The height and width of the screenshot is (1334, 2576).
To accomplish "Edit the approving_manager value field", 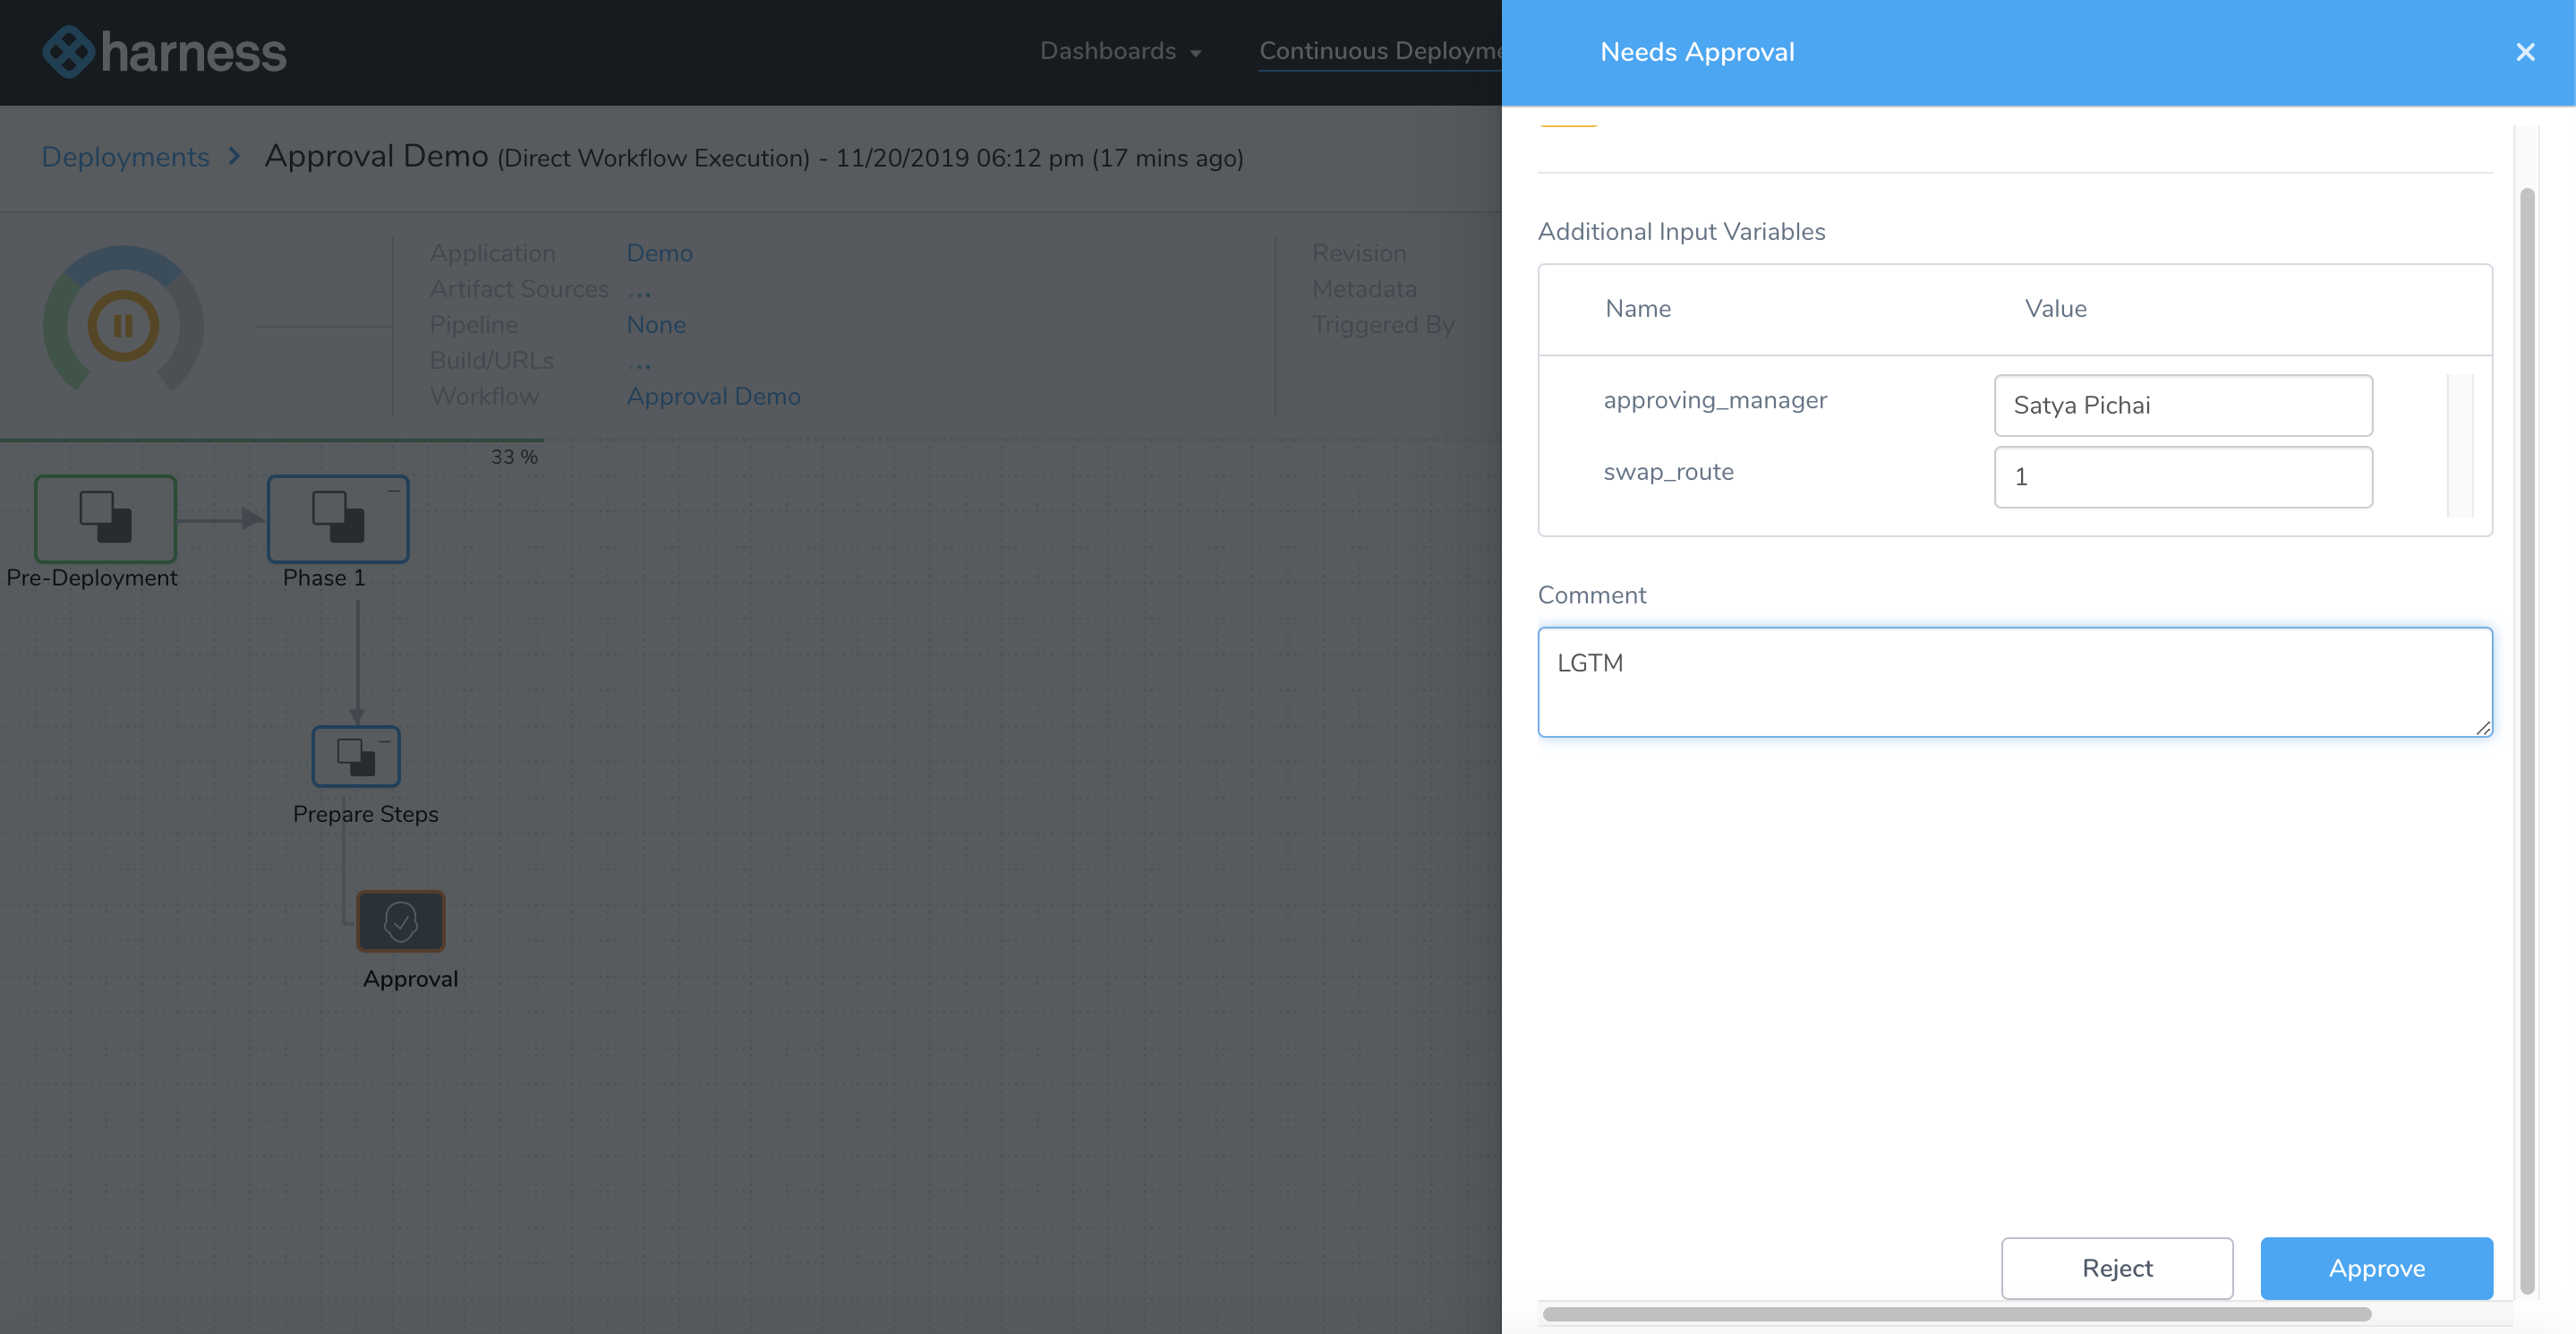I will click(2183, 405).
